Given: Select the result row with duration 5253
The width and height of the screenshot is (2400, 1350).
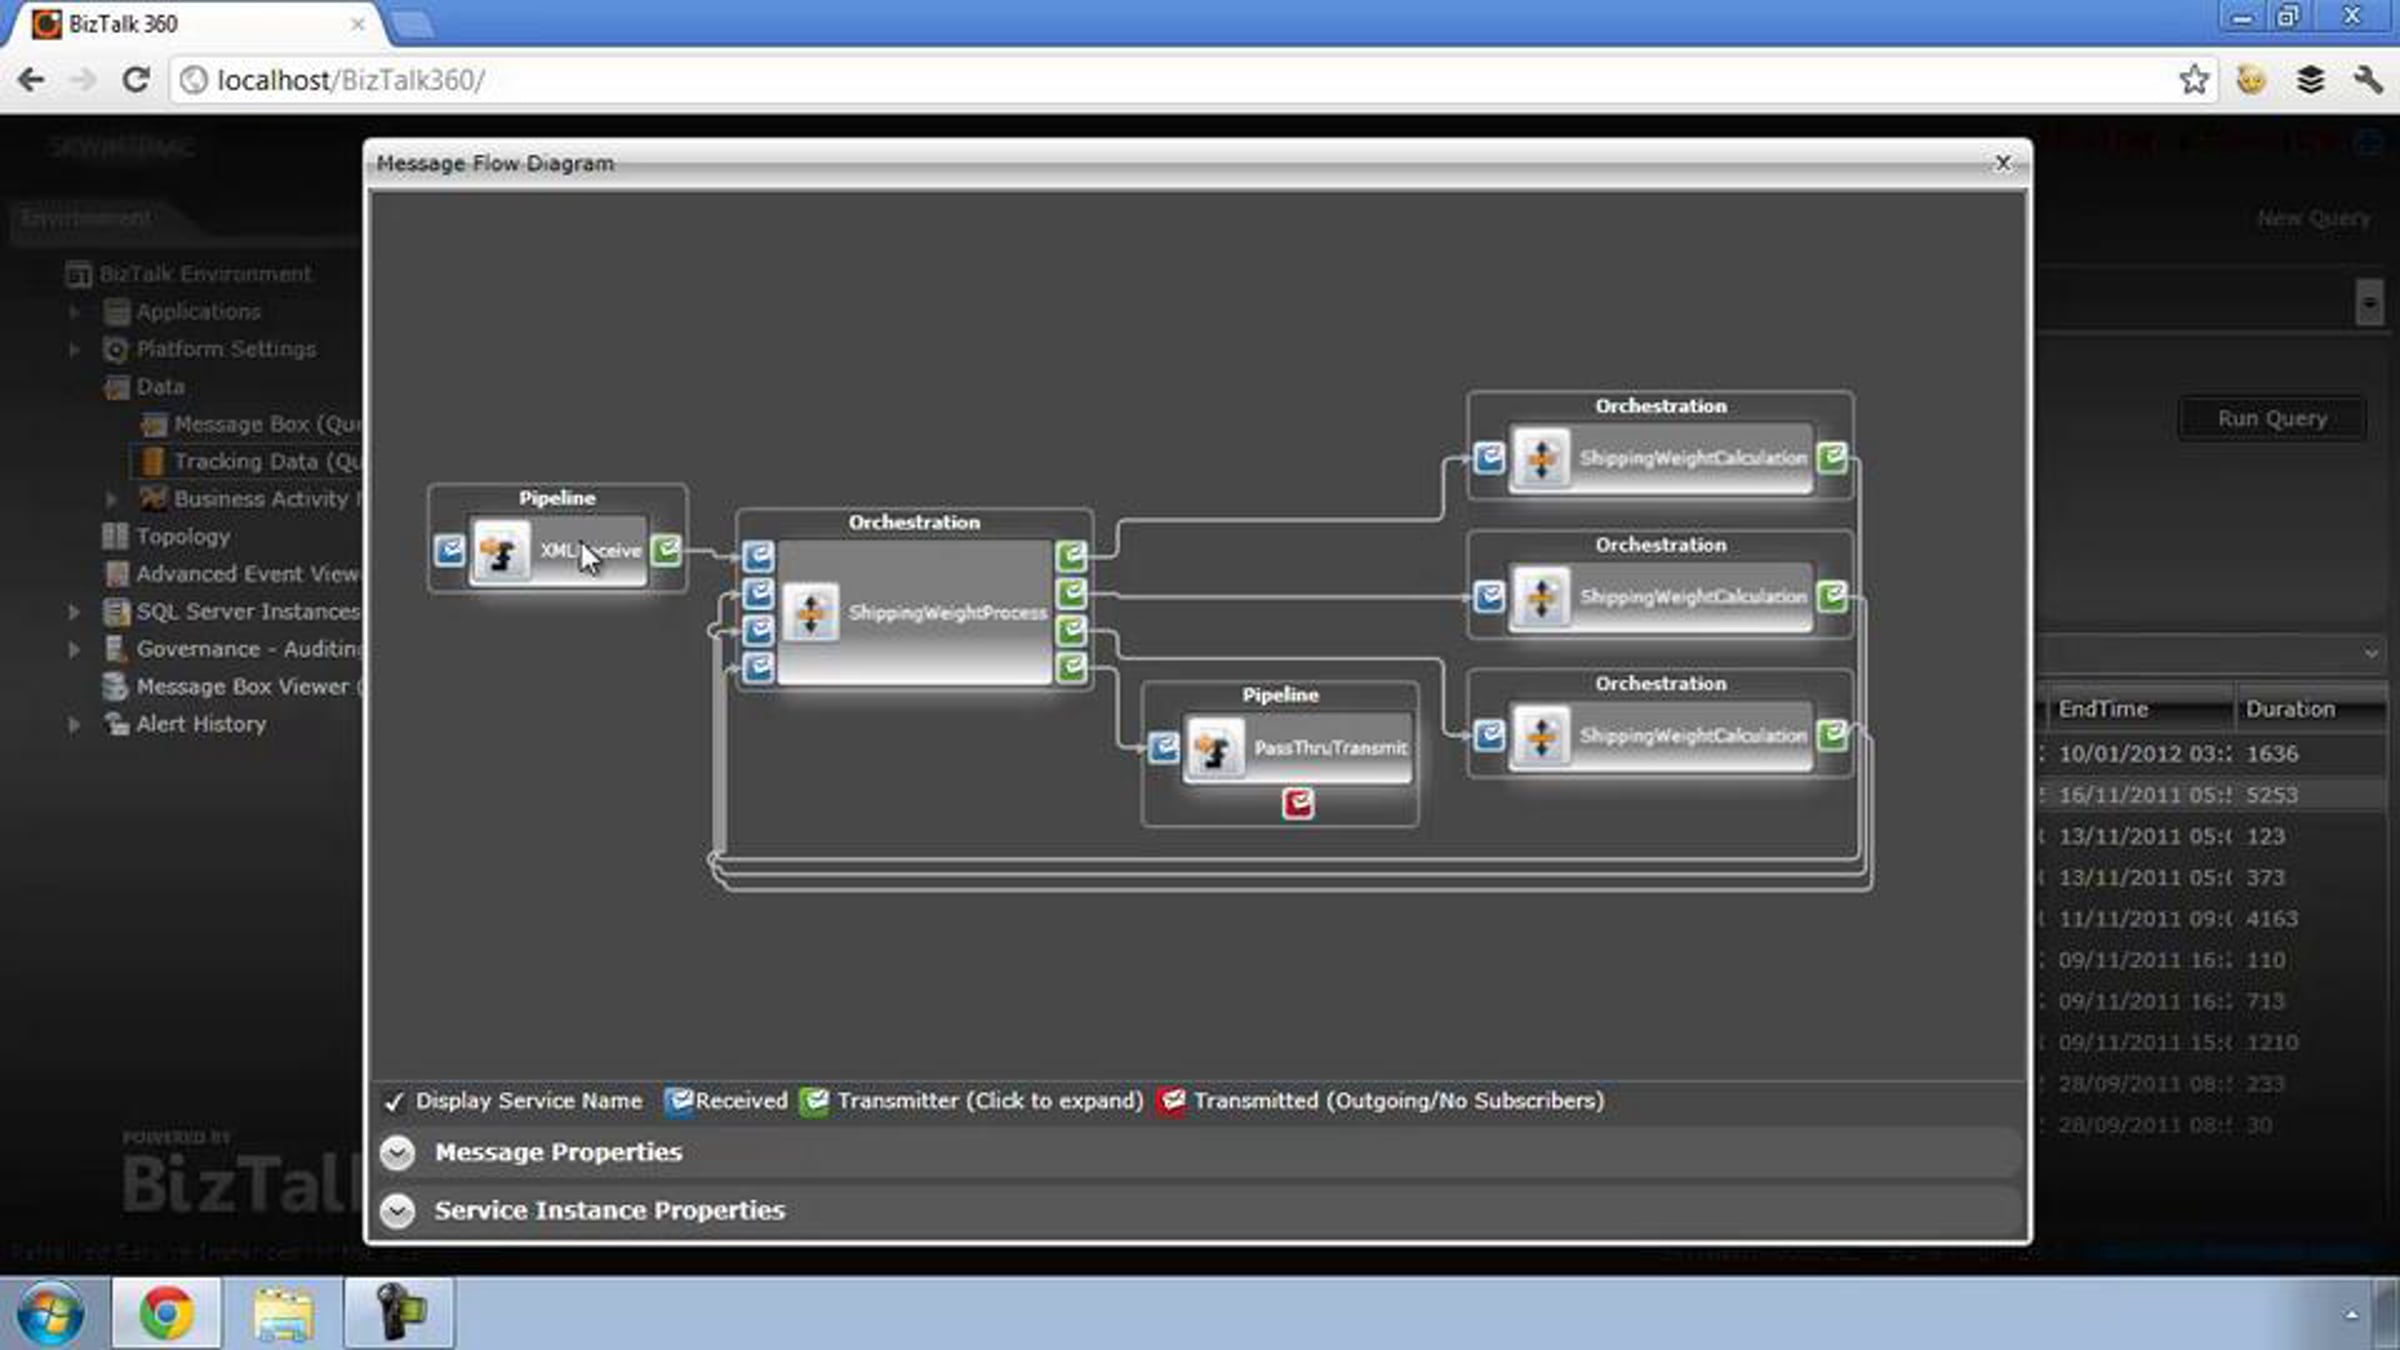Looking at the screenshot, I should coord(2213,795).
